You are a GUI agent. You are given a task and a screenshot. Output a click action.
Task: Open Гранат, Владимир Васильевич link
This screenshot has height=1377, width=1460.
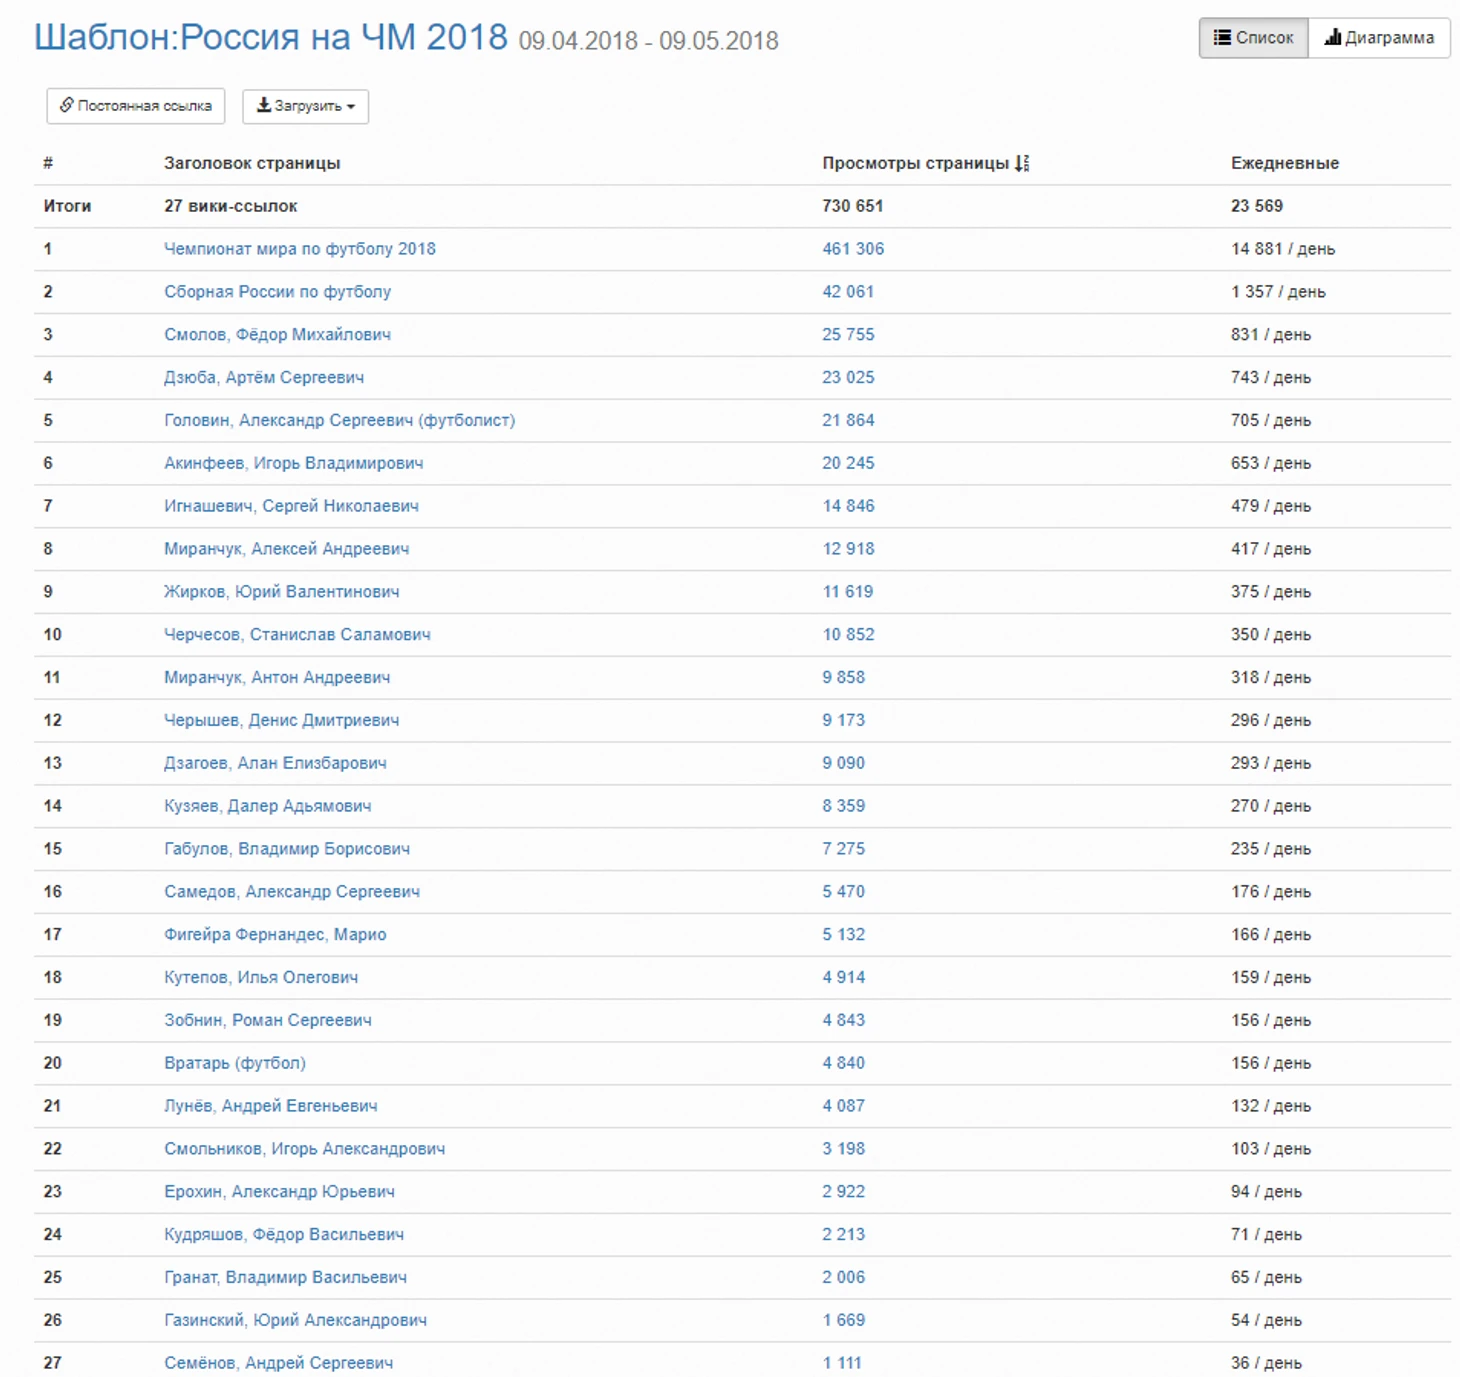[285, 1277]
